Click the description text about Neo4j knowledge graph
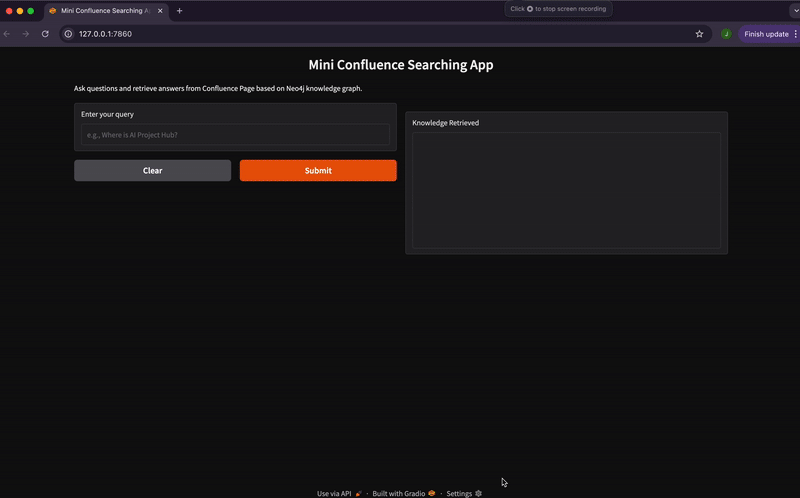Image resolution: width=800 pixels, height=498 pixels. click(218, 88)
